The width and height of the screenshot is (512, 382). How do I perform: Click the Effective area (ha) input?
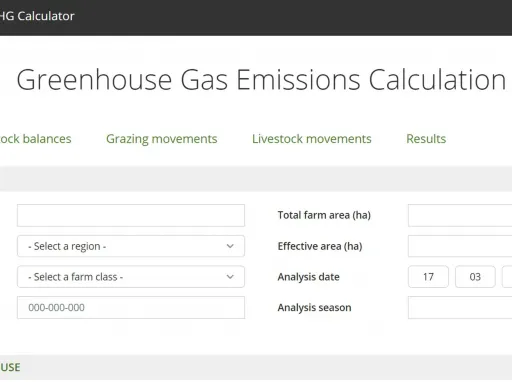coord(460,246)
